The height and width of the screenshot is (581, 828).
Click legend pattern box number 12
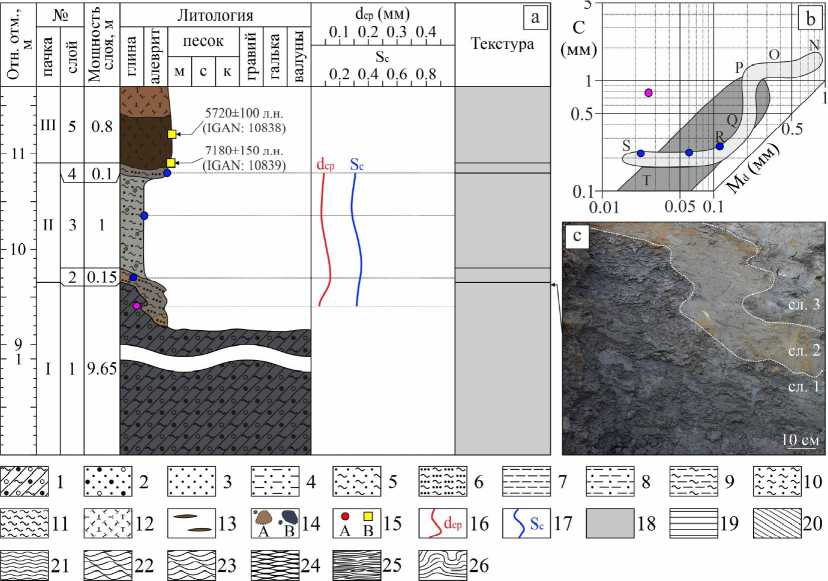[108, 523]
